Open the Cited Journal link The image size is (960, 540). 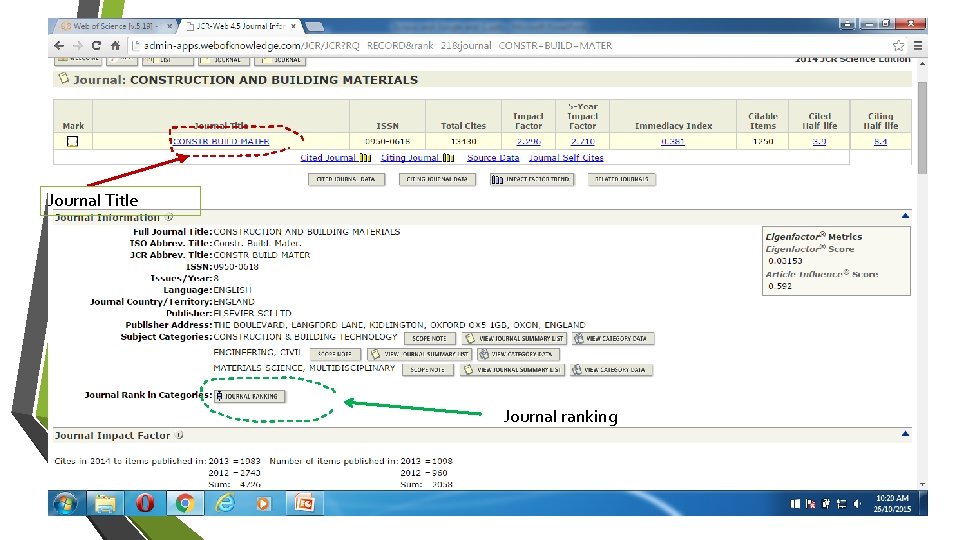coord(328,157)
